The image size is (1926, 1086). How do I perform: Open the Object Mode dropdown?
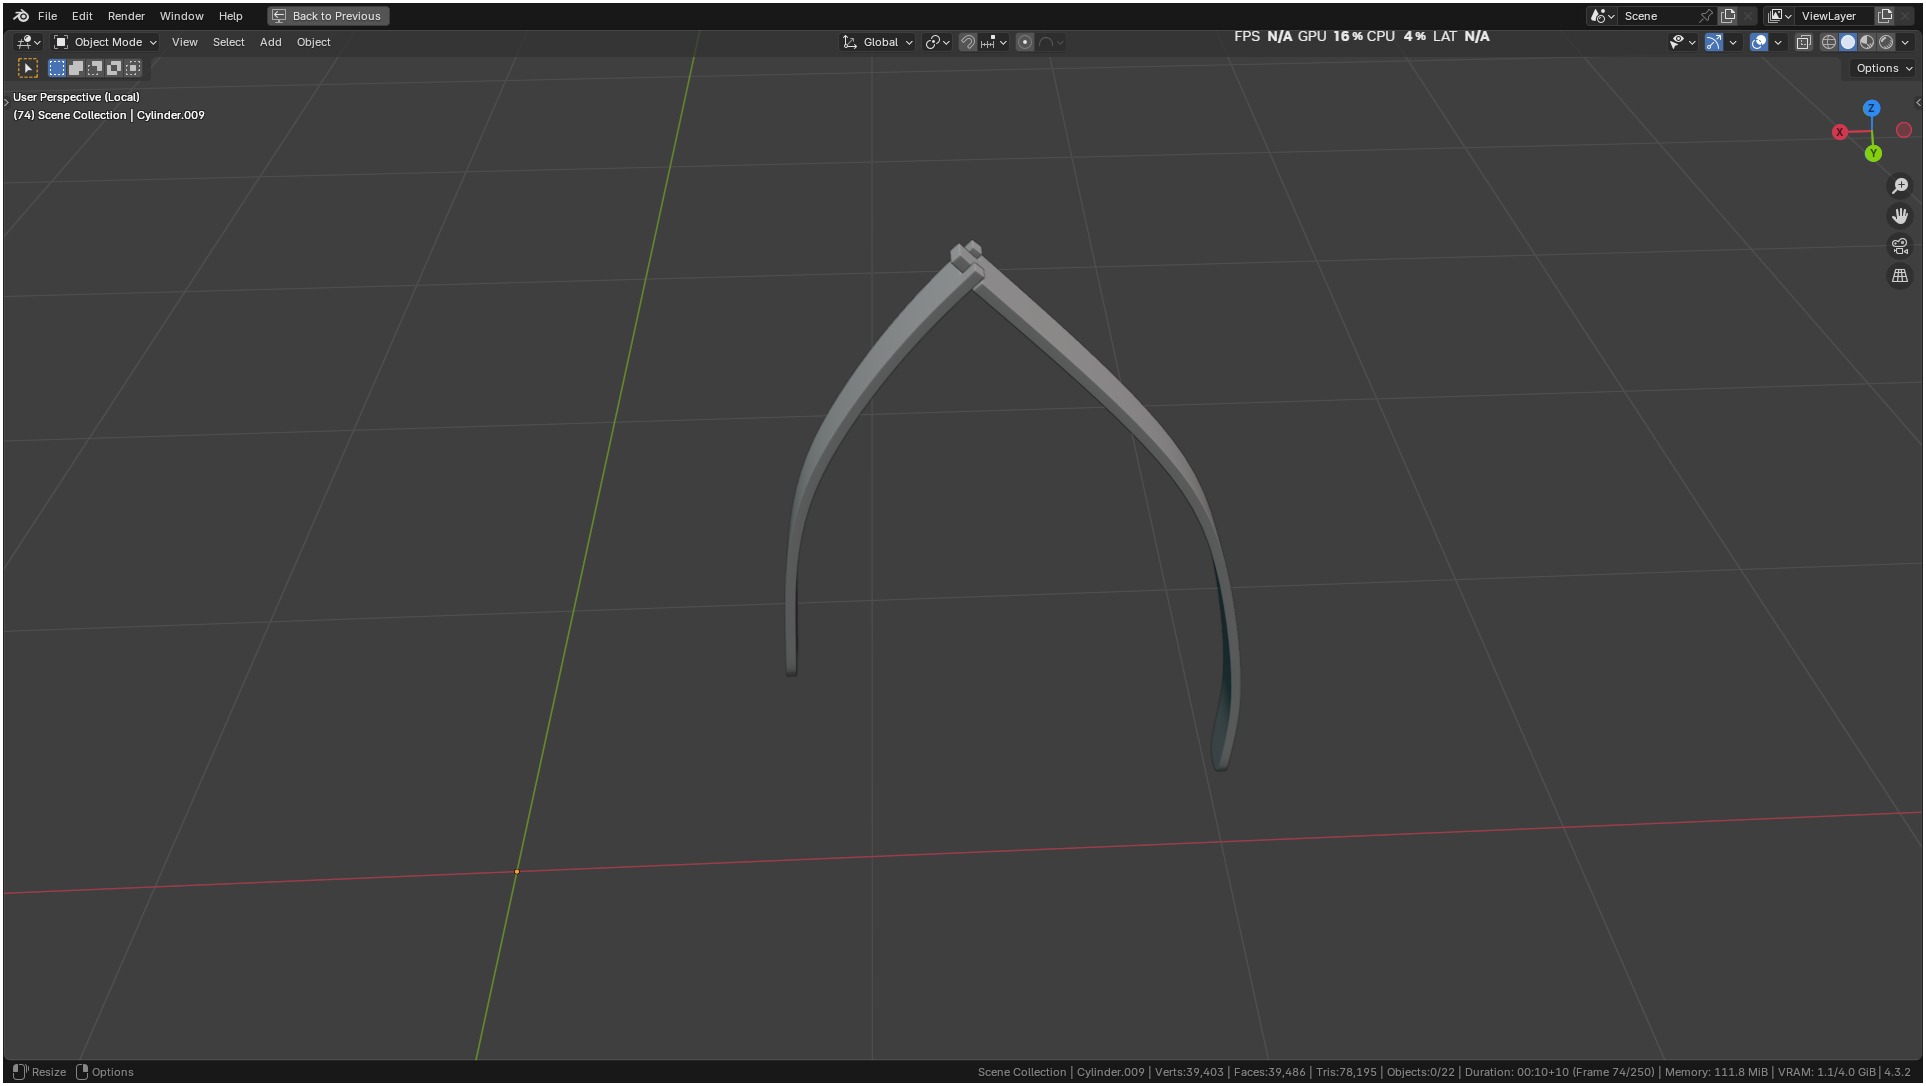[105, 42]
